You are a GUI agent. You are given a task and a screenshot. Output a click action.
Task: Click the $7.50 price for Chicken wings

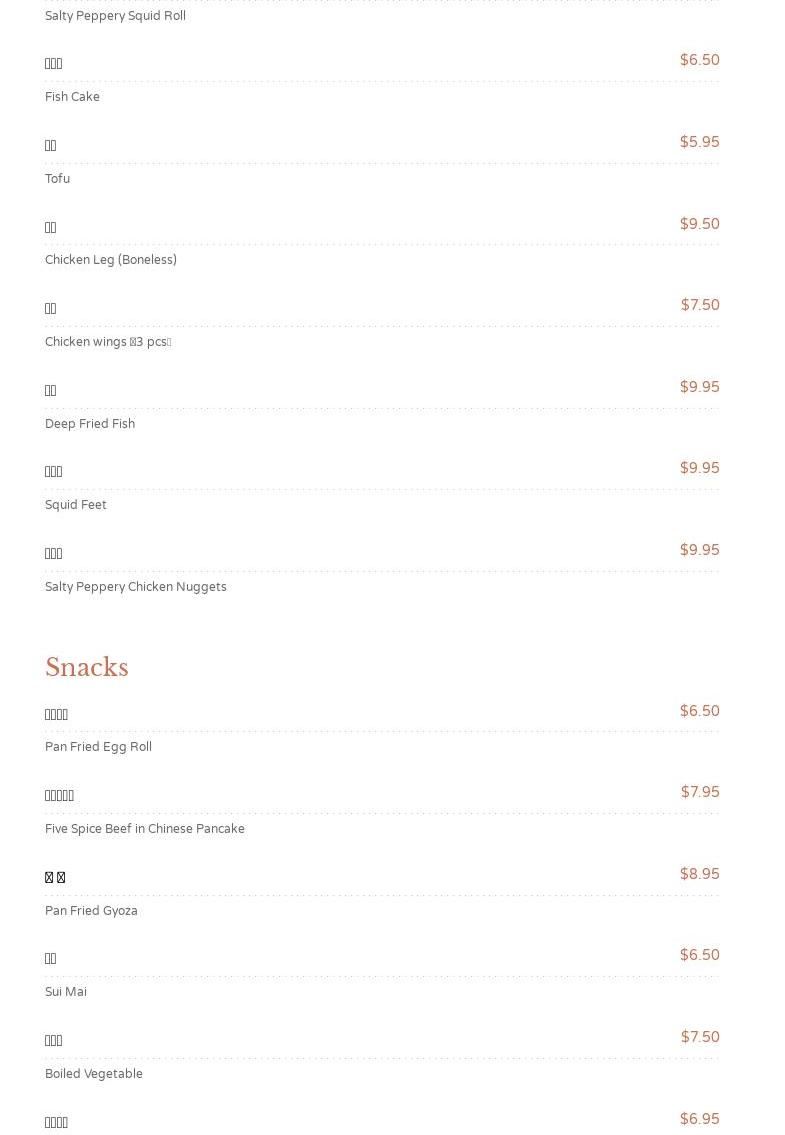[700, 305]
